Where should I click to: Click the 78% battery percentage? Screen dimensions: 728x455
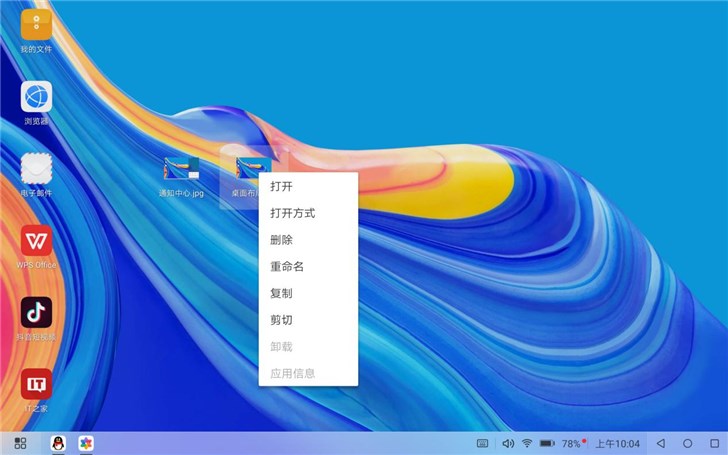click(572, 444)
